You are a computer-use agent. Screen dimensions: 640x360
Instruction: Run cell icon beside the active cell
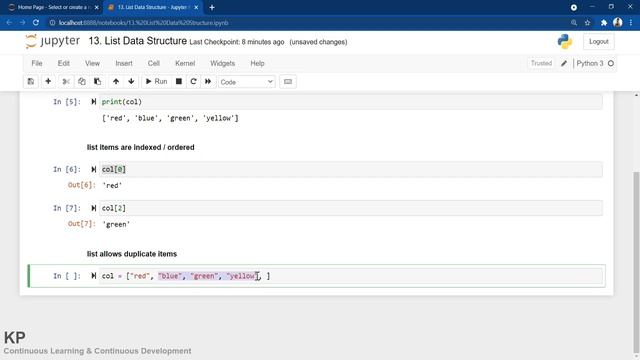(x=93, y=276)
